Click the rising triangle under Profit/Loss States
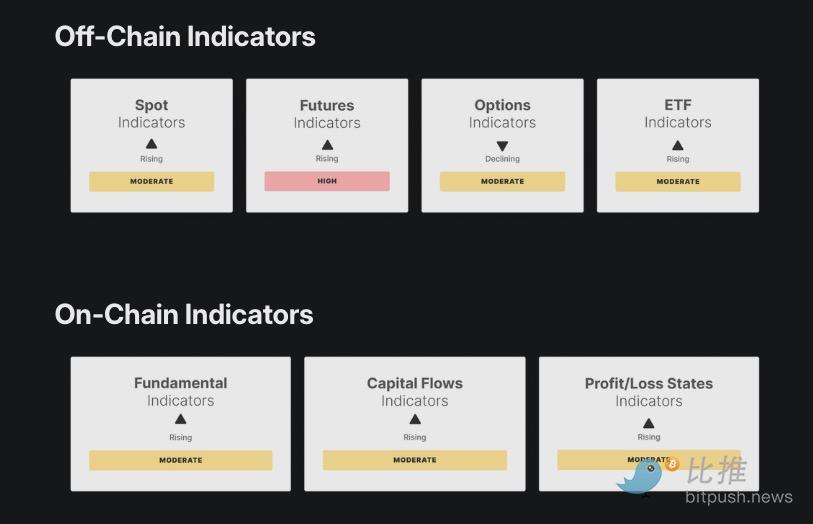Viewport: 813px width, 524px height. [x=649, y=423]
